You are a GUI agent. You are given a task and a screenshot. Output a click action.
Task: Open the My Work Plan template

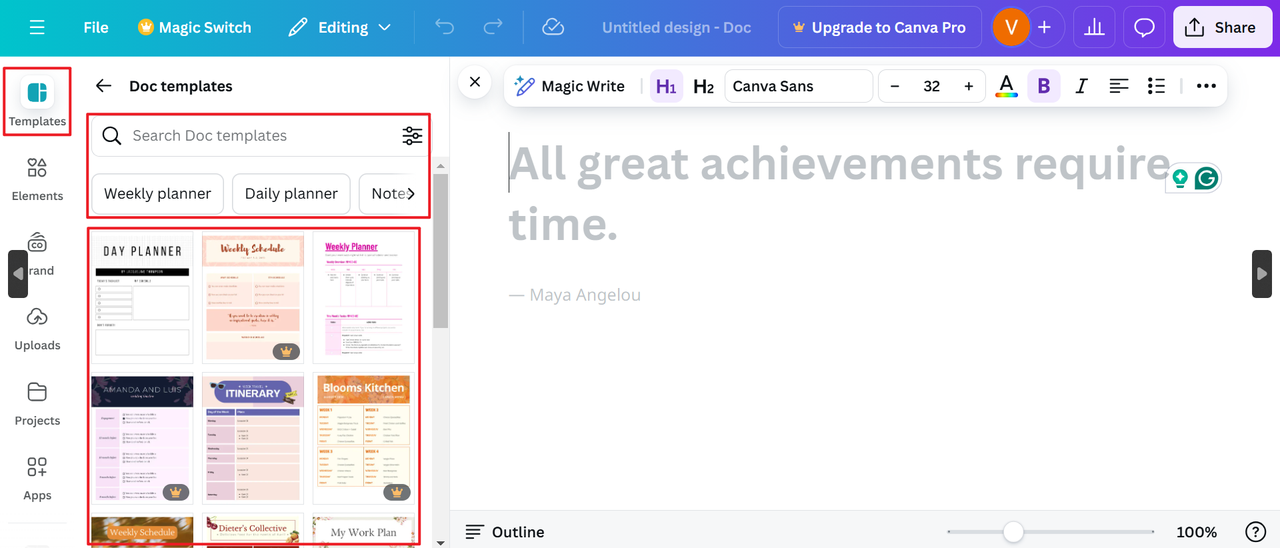point(363,530)
